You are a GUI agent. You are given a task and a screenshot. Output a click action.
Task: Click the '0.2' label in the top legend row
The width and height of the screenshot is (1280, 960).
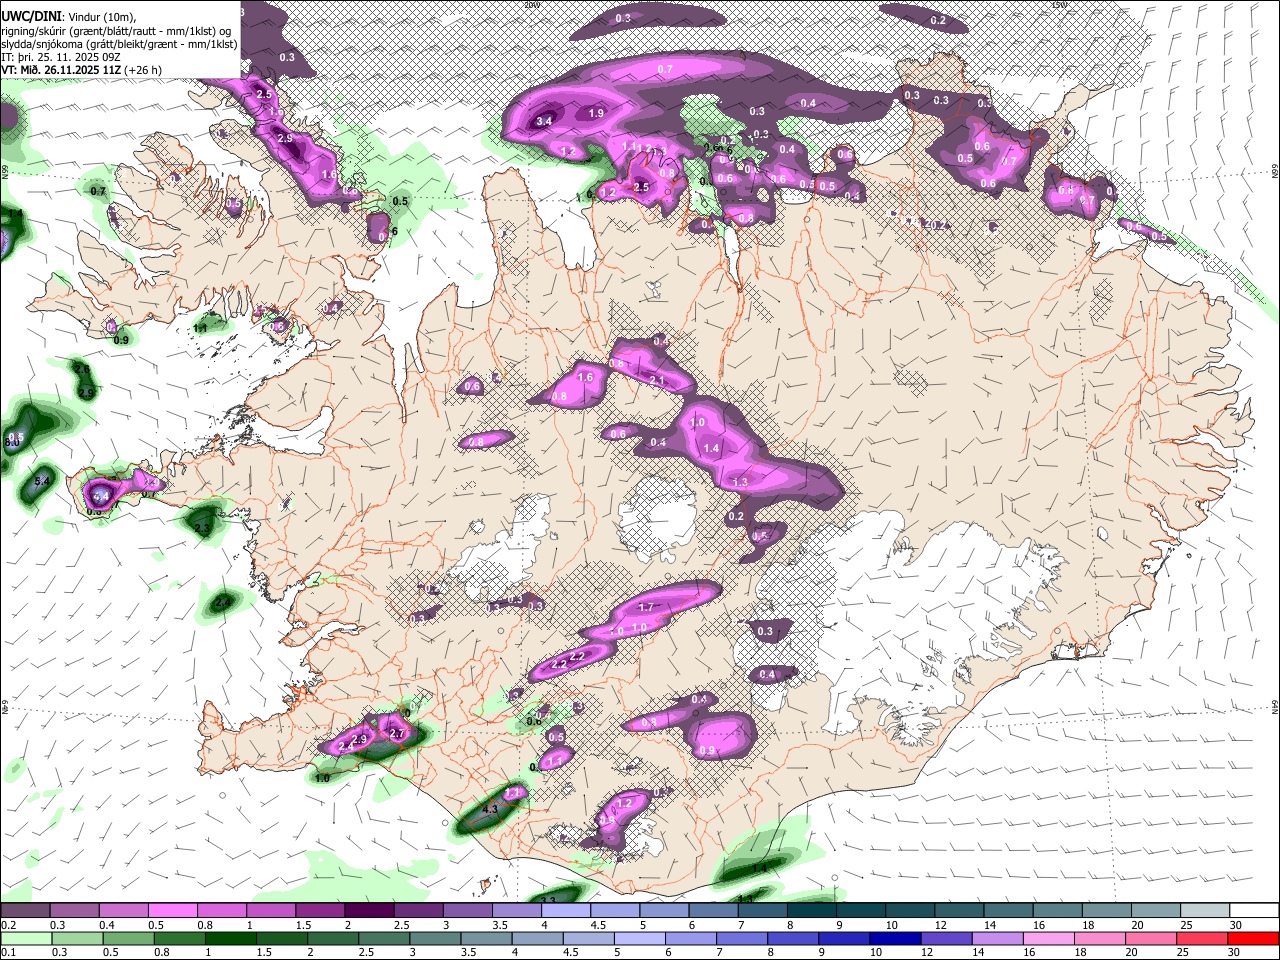(x=8, y=926)
